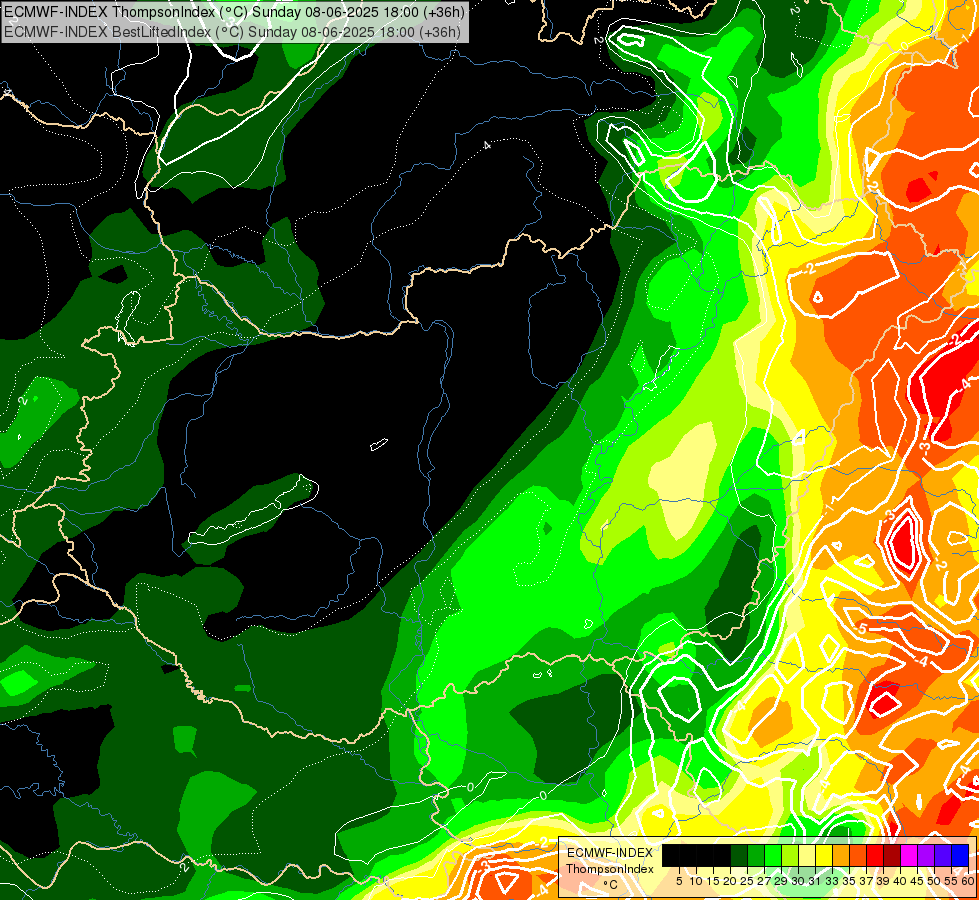Viewport: 979px width, 900px height.
Task: Click the BestLiftedIndex title line at top
Action: [x=232, y=31]
